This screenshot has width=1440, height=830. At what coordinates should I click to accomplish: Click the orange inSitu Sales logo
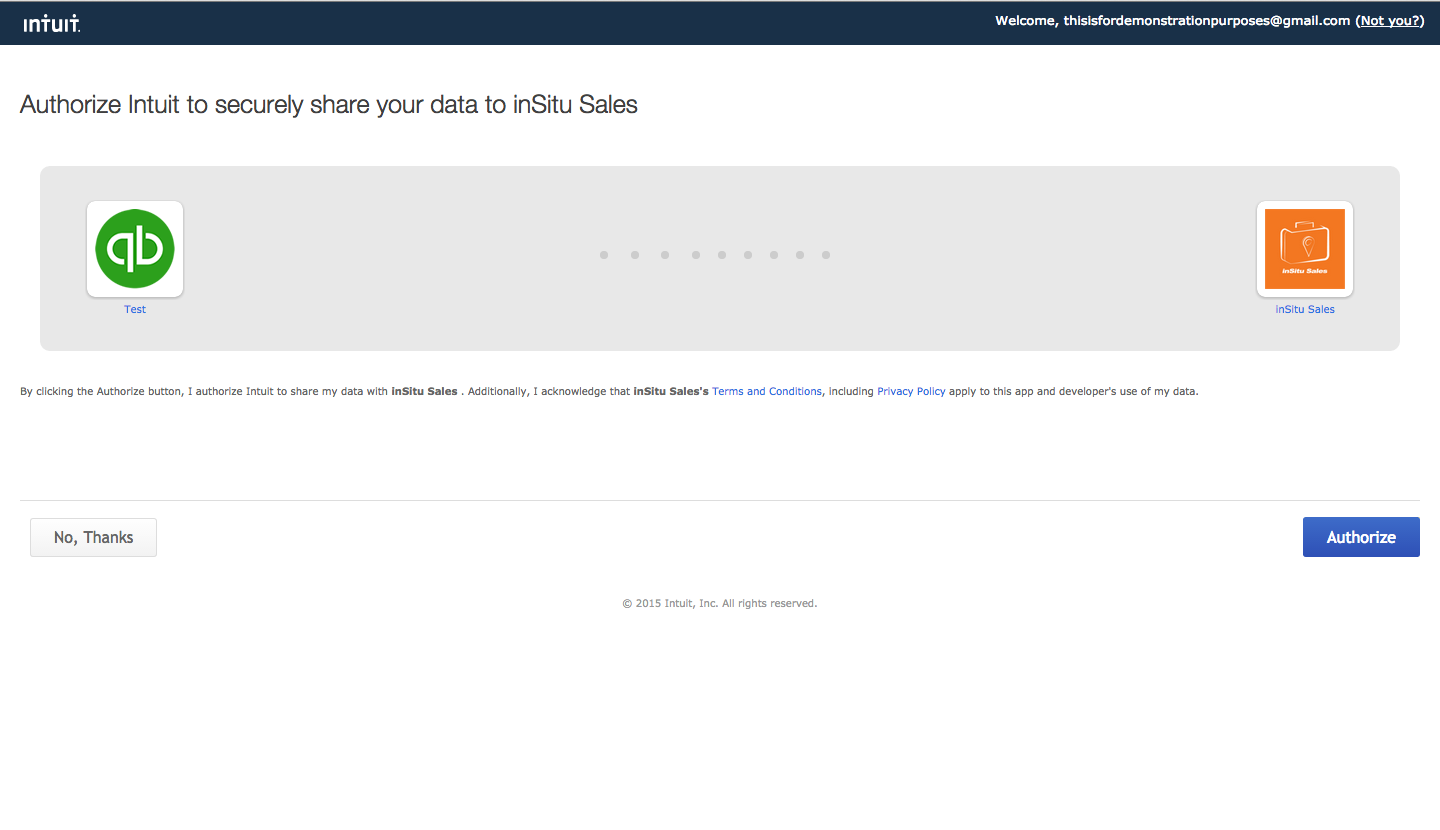pos(1304,249)
